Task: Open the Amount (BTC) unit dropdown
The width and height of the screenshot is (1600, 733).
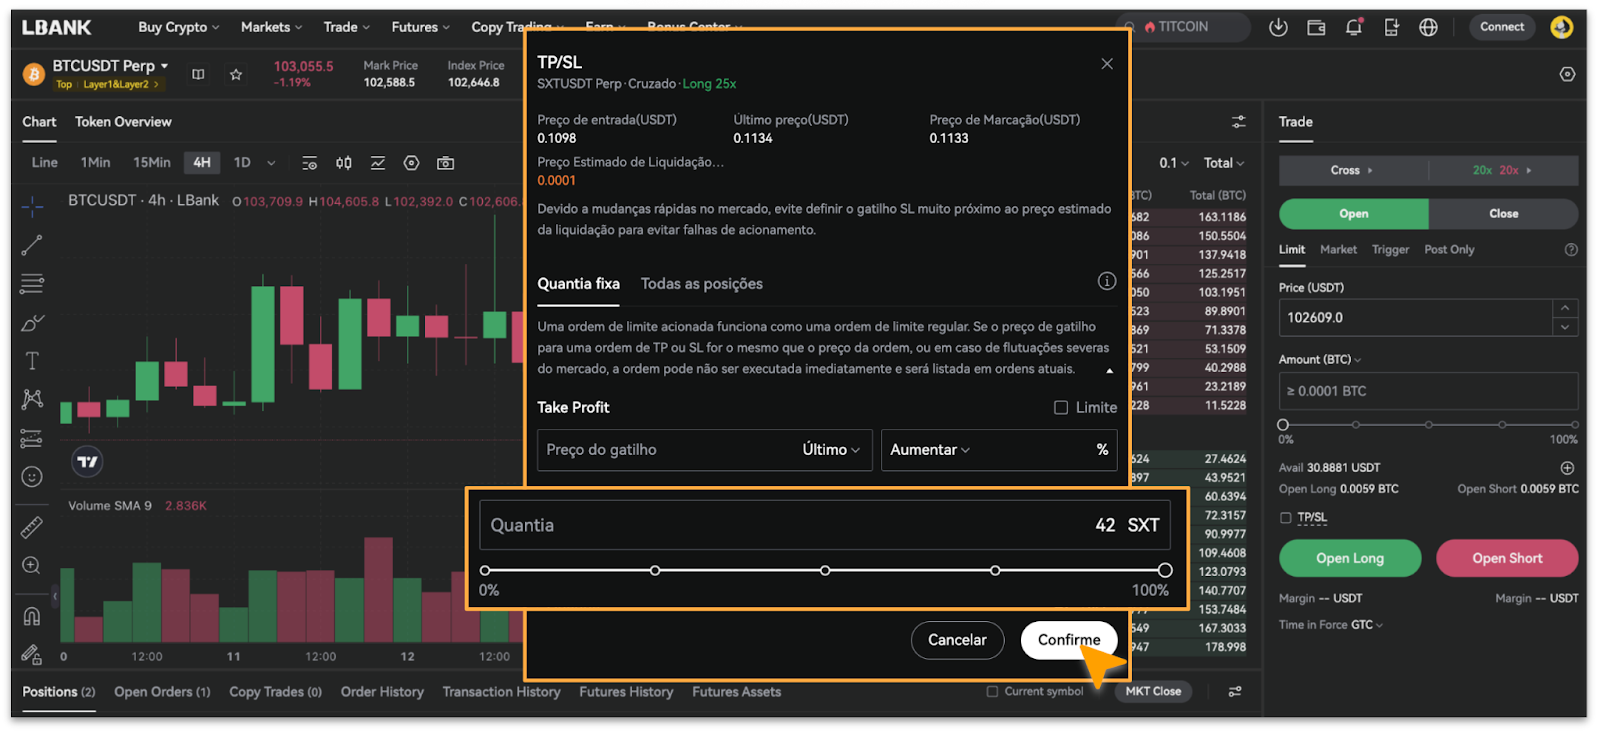Action: (x=1320, y=359)
